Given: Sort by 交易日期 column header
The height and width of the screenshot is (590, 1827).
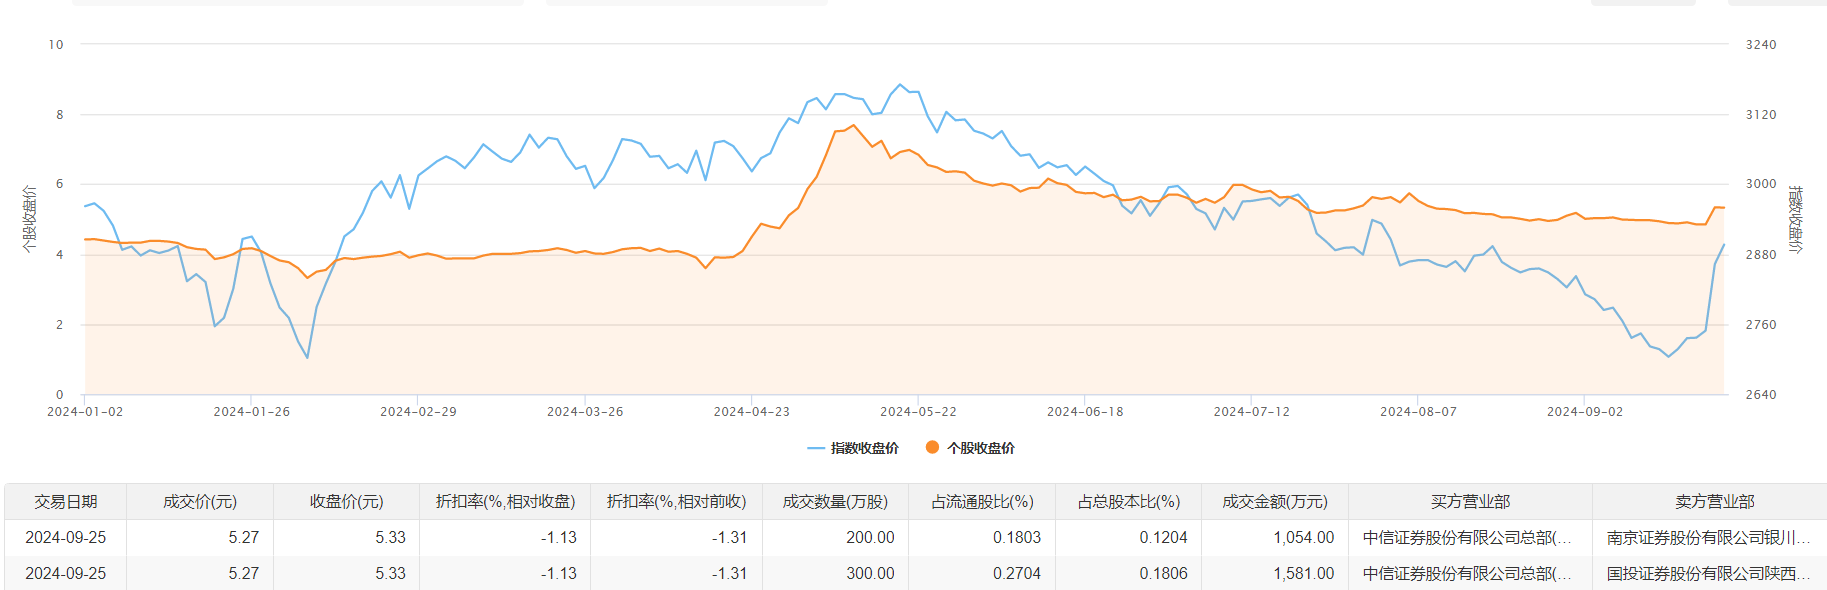Looking at the screenshot, I should click(66, 502).
